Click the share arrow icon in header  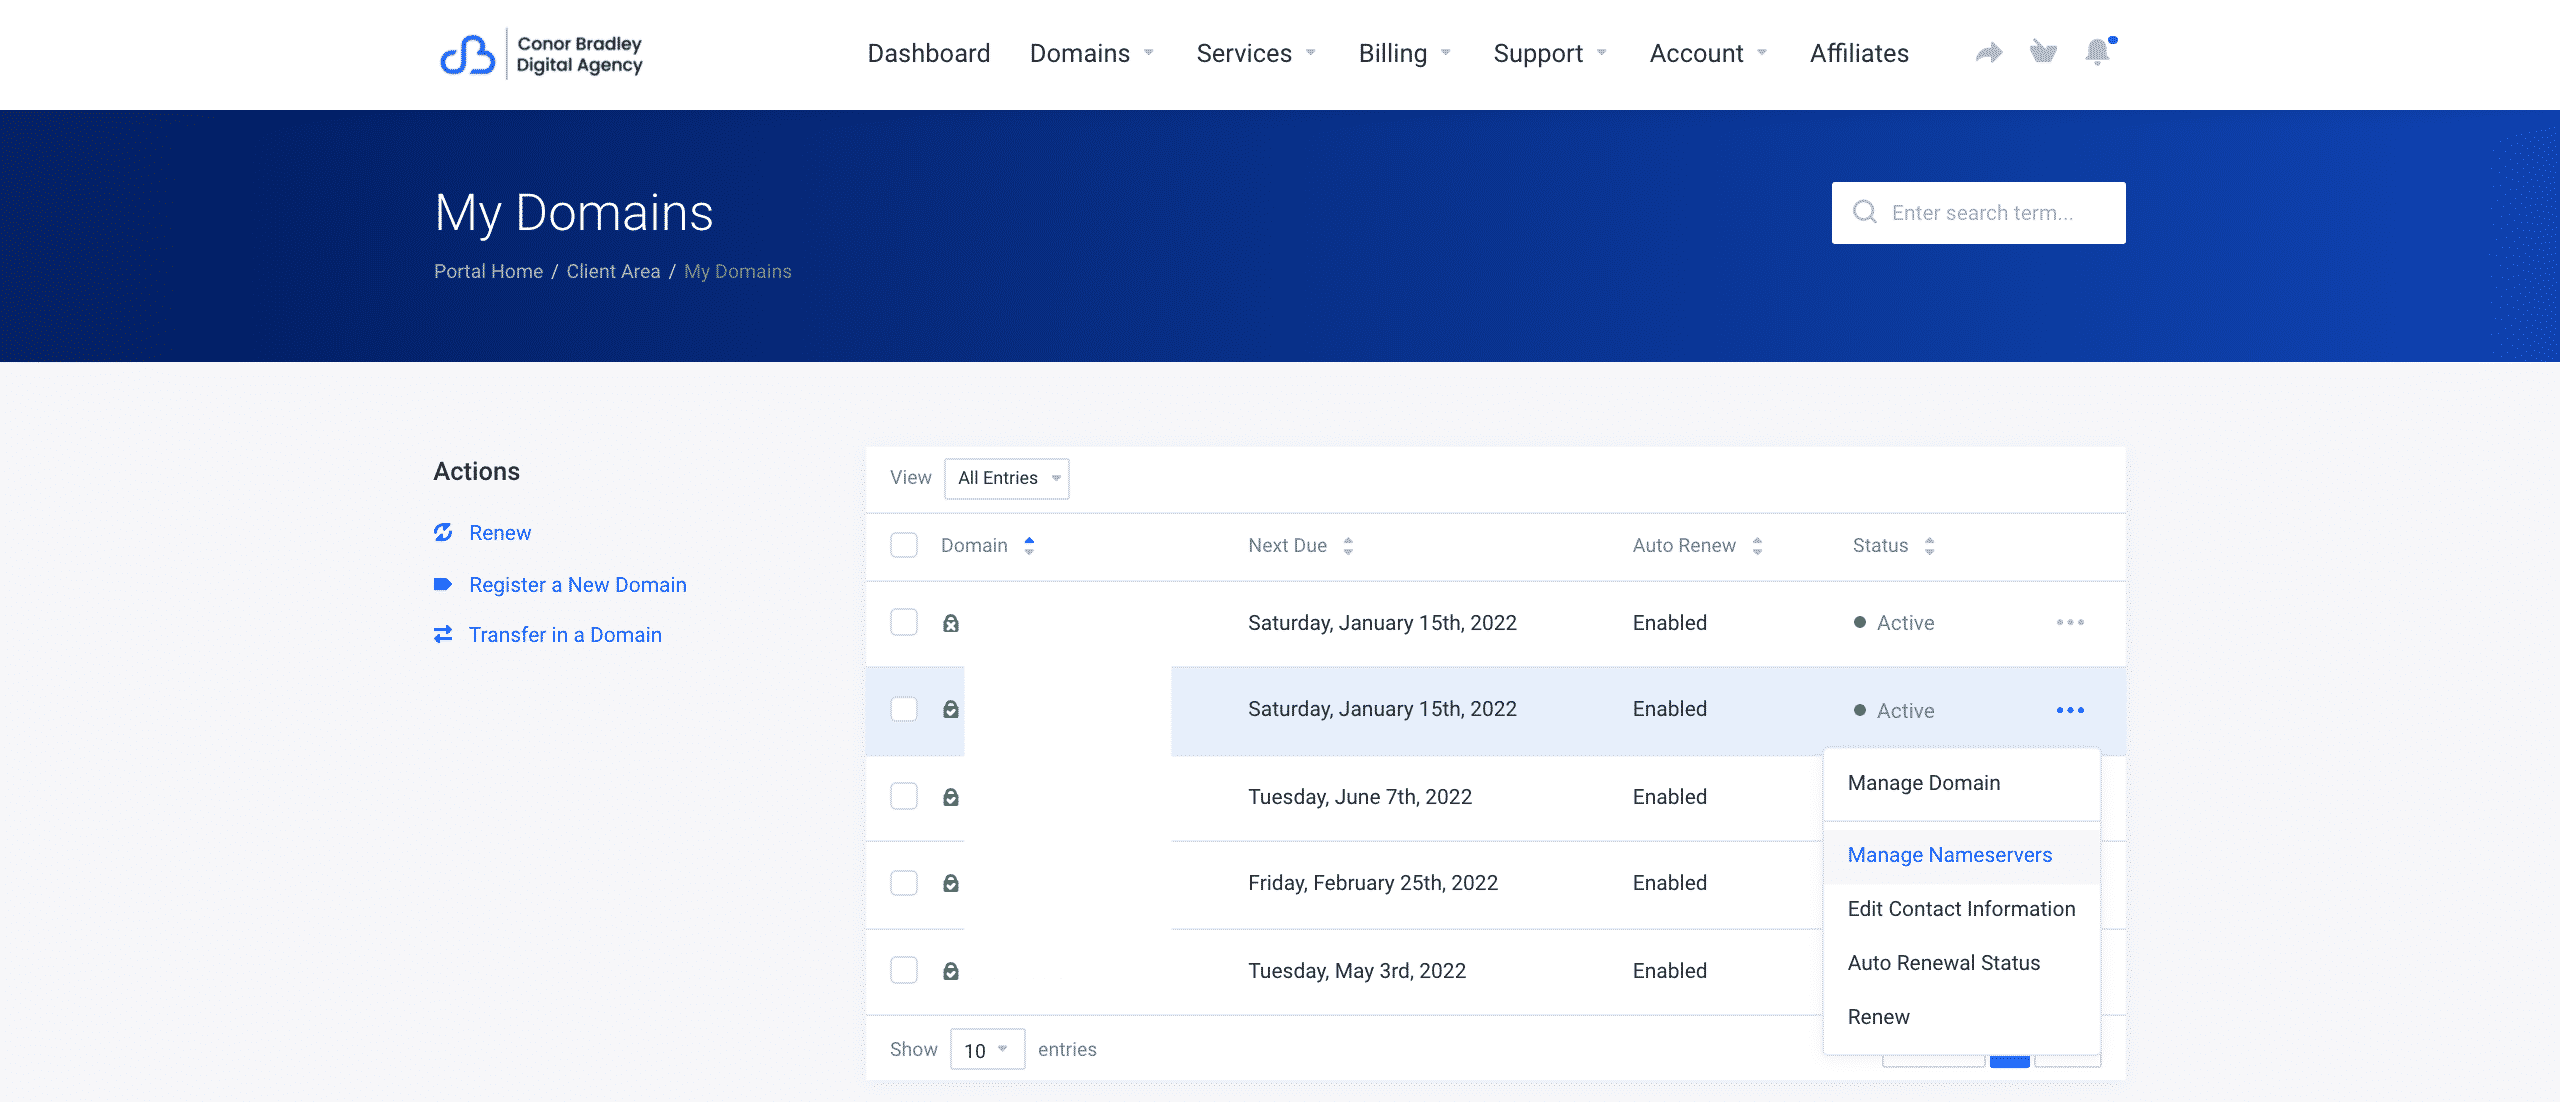pyautogui.click(x=1989, y=52)
